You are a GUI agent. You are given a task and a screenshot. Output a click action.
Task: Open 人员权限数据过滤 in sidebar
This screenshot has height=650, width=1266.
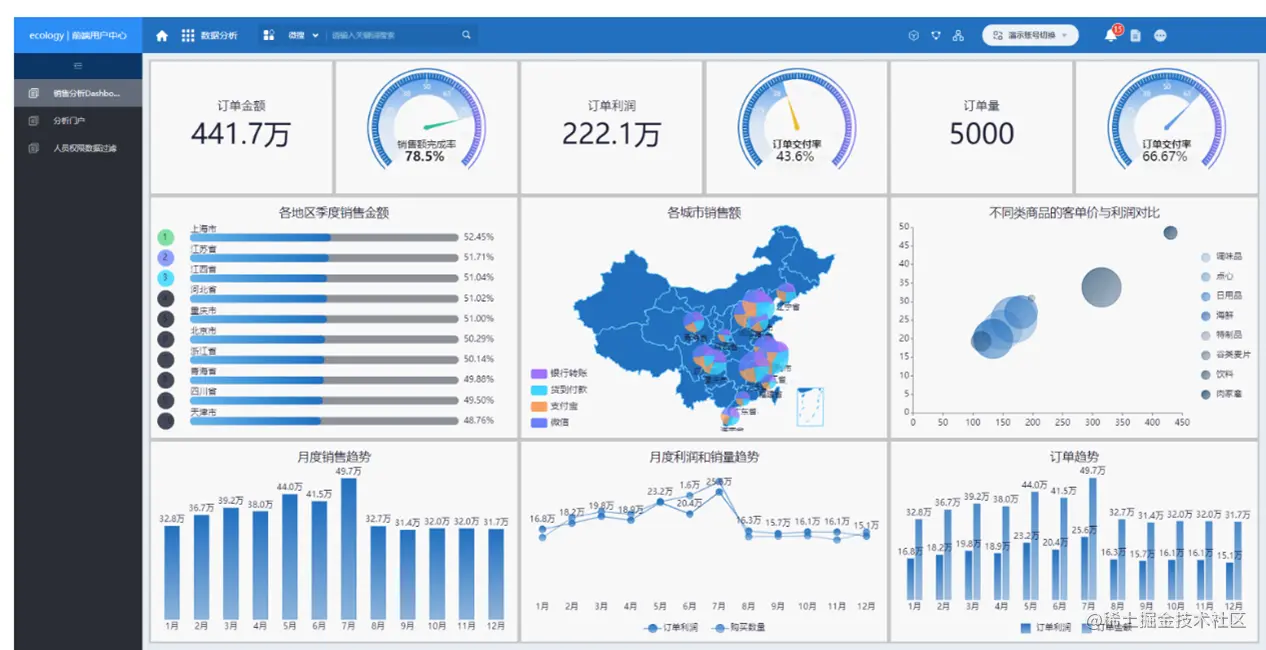click(x=78, y=148)
